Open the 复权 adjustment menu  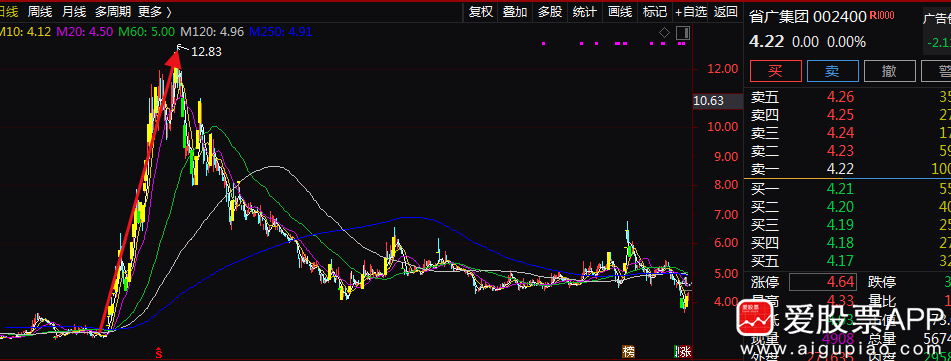click(x=480, y=11)
